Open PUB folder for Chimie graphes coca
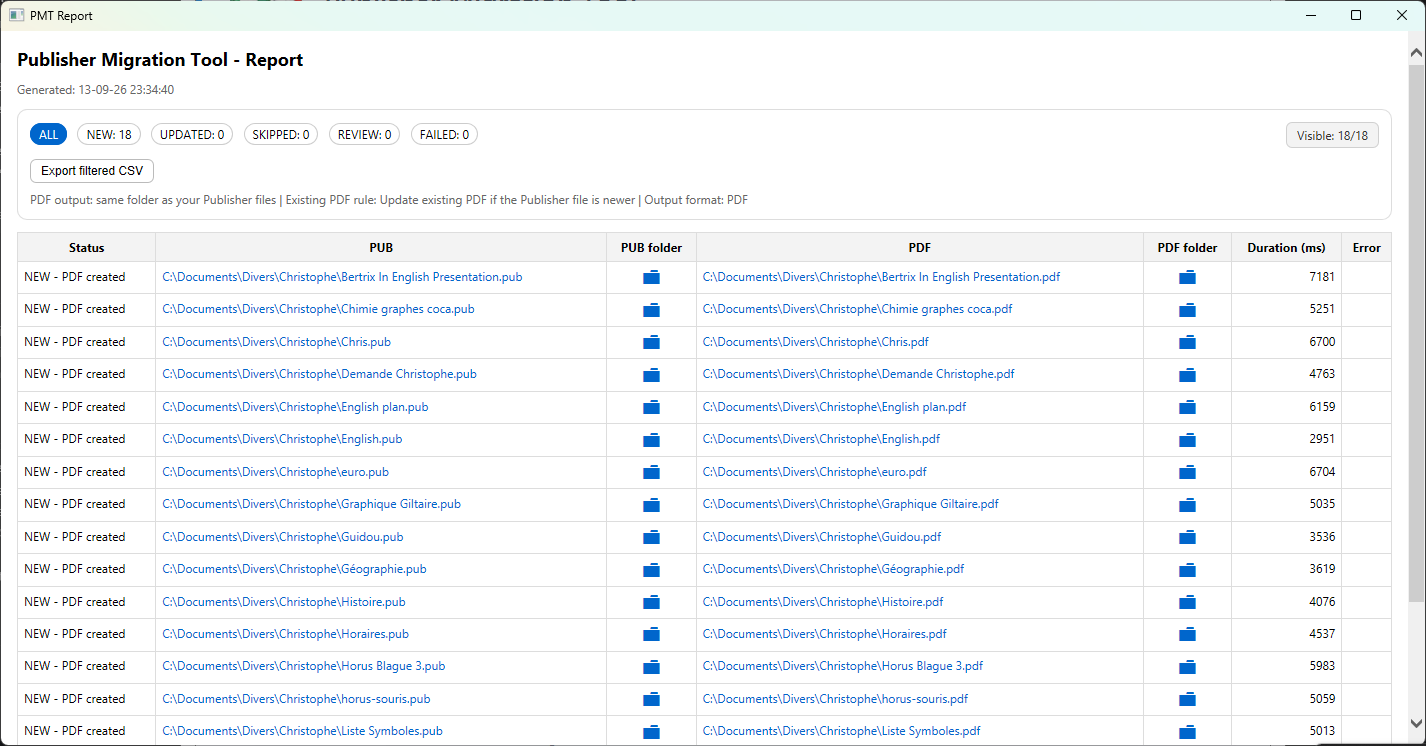Image resolution: width=1426 pixels, height=746 pixels. point(651,310)
